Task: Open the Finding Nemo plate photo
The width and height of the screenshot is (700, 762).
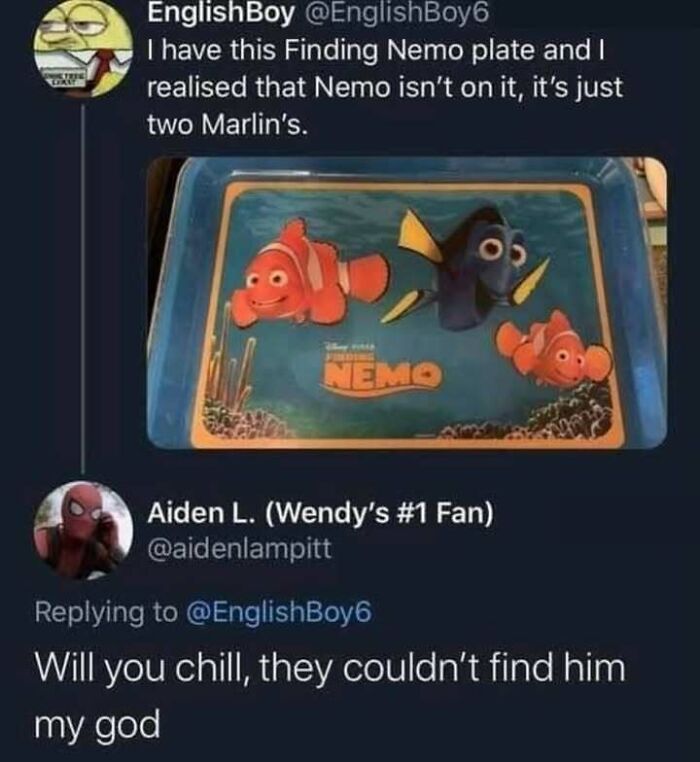Action: (407, 303)
